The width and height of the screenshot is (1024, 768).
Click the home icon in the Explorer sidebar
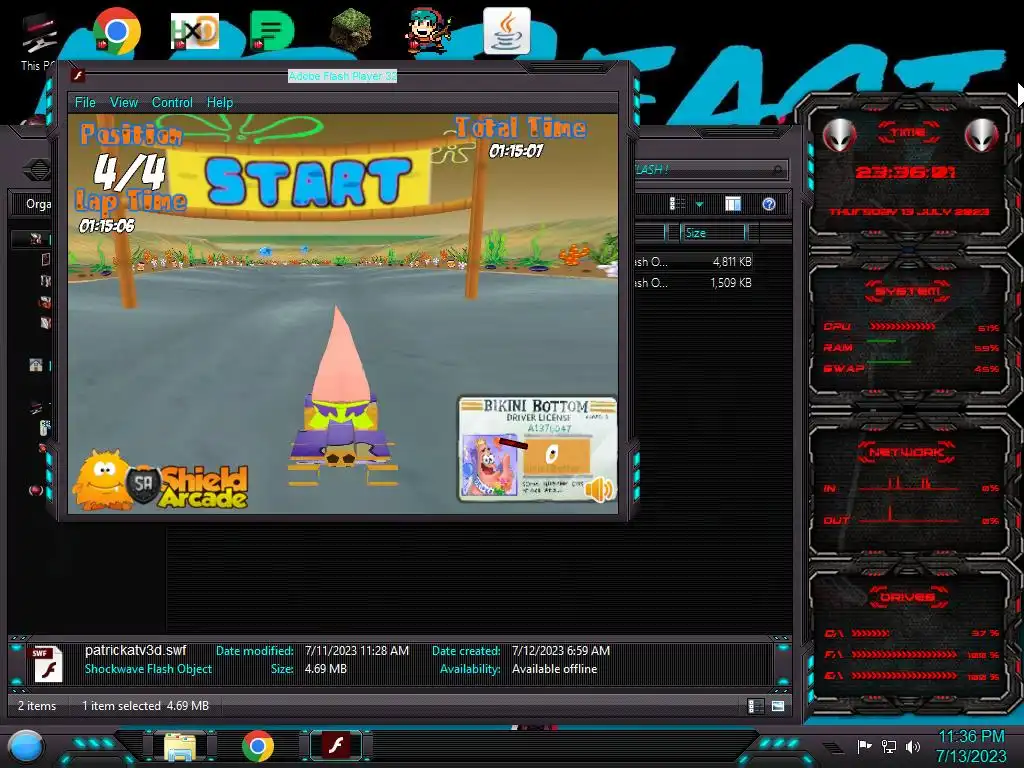pyautogui.click(x=36, y=364)
